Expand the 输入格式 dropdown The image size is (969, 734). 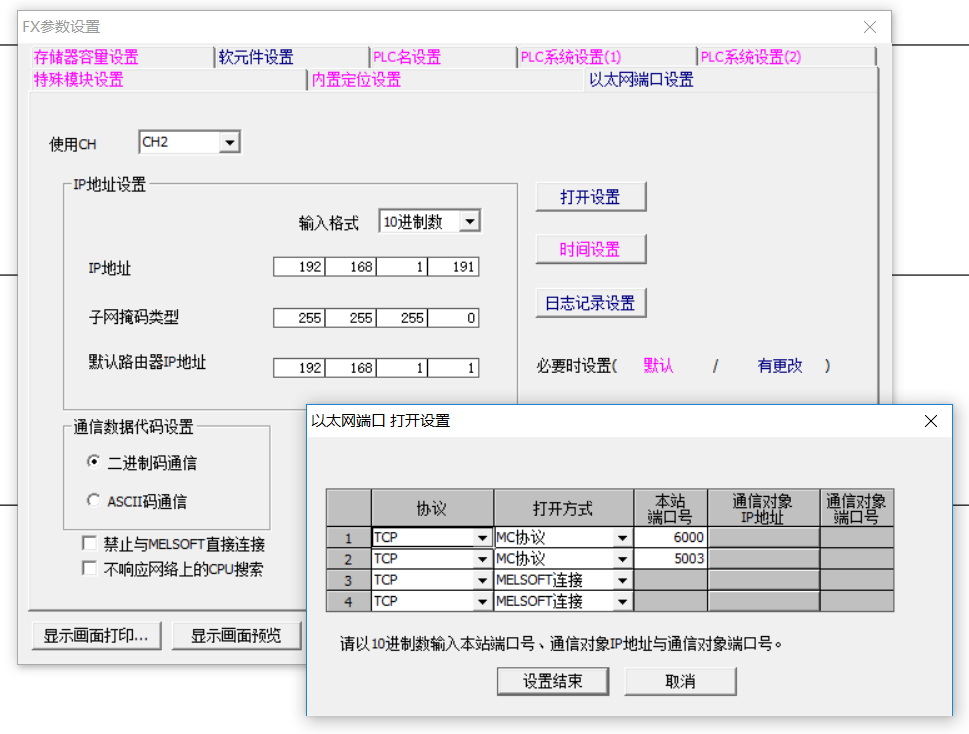pos(469,222)
